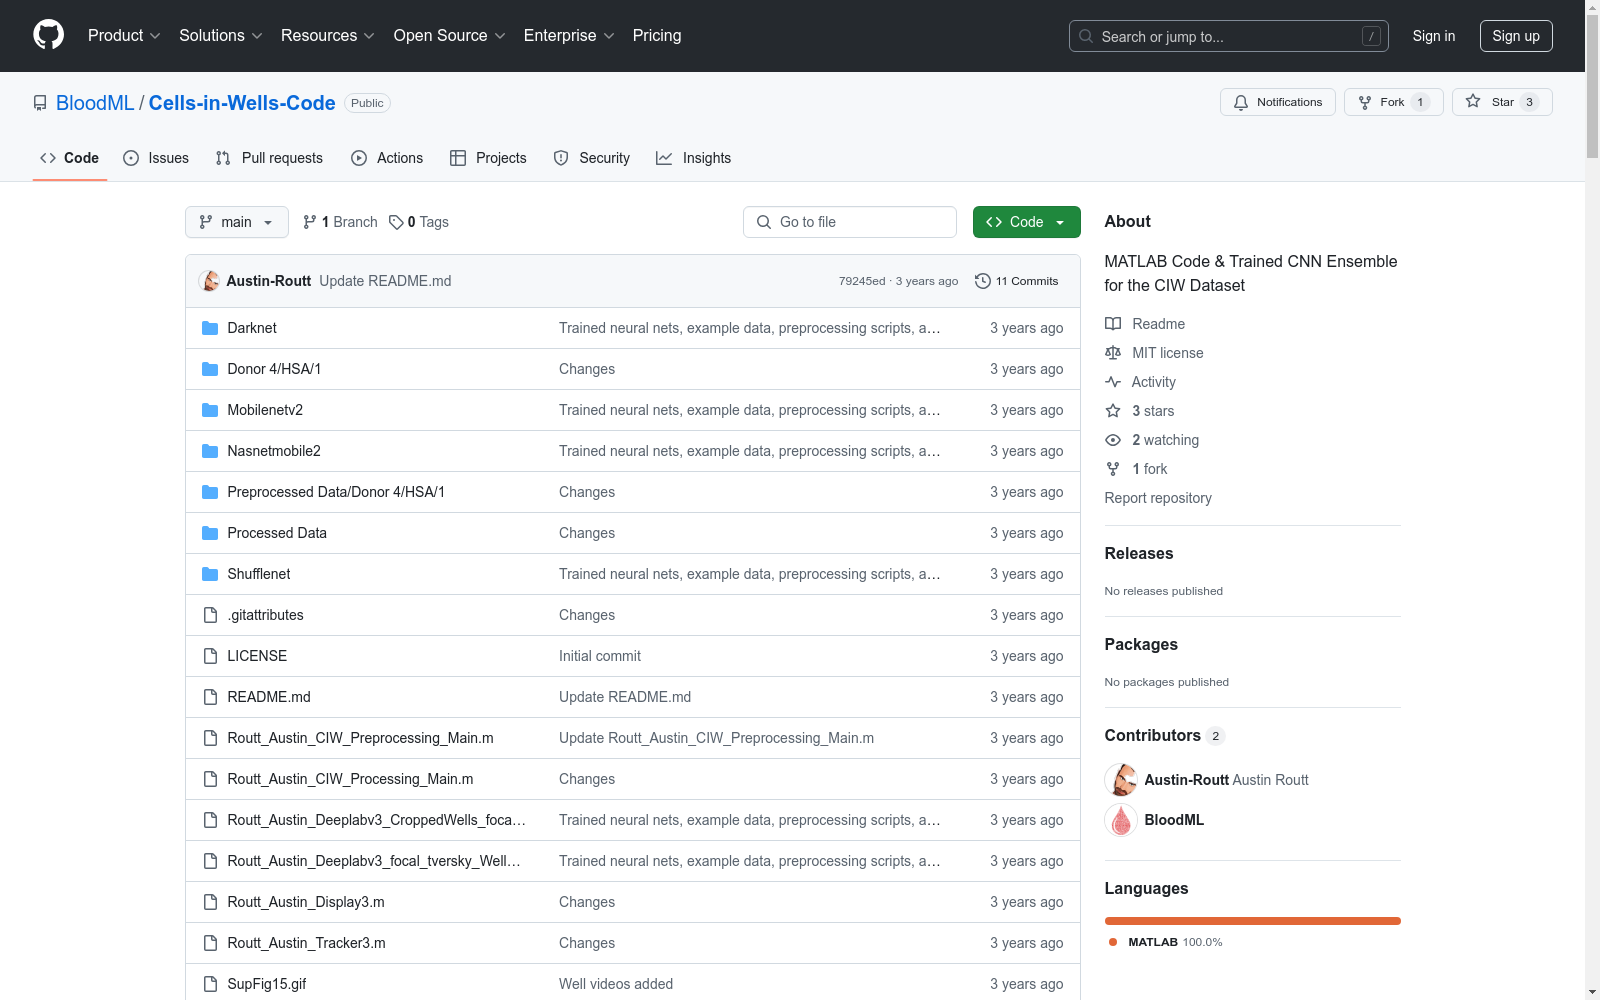Click the Darknet folder icon
This screenshot has height=1000, width=1600.
coord(210,328)
